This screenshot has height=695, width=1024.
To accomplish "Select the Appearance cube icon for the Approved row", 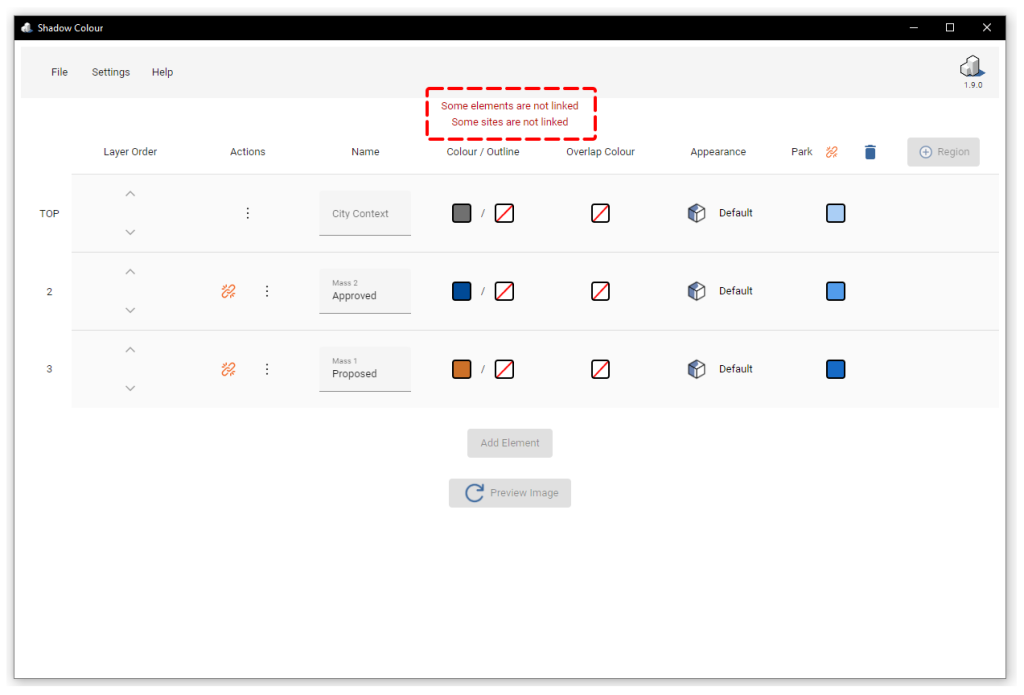I will (x=696, y=290).
